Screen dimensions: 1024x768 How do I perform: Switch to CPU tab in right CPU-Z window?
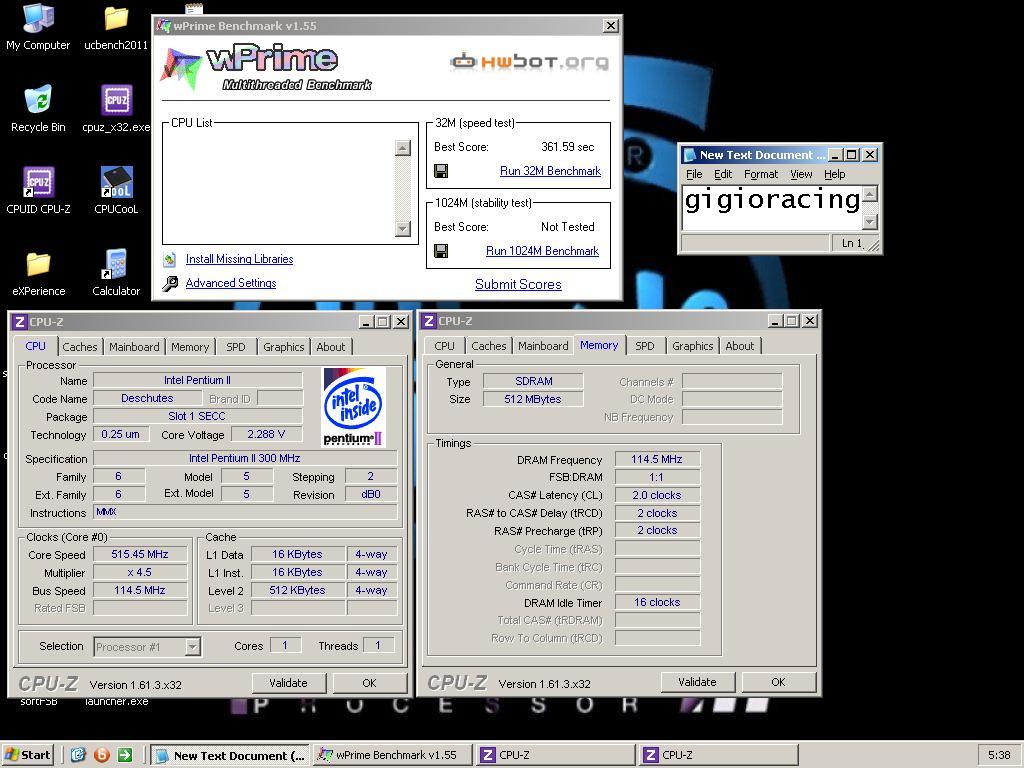[x=444, y=346]
